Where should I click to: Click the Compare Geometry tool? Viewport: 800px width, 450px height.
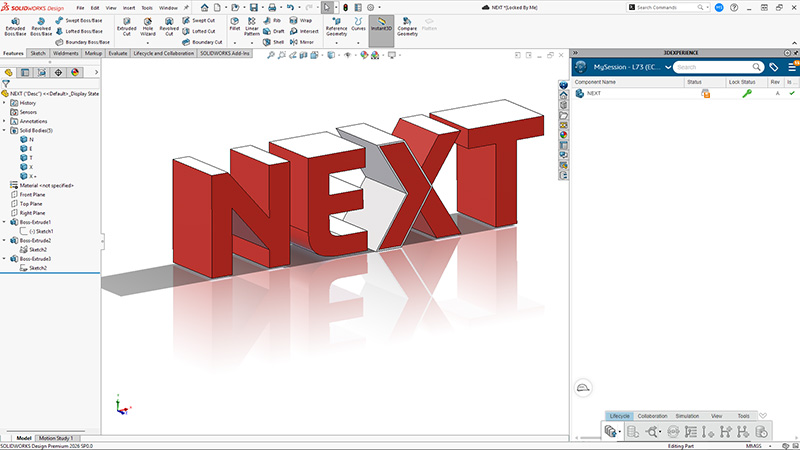(x=407, y=27)
